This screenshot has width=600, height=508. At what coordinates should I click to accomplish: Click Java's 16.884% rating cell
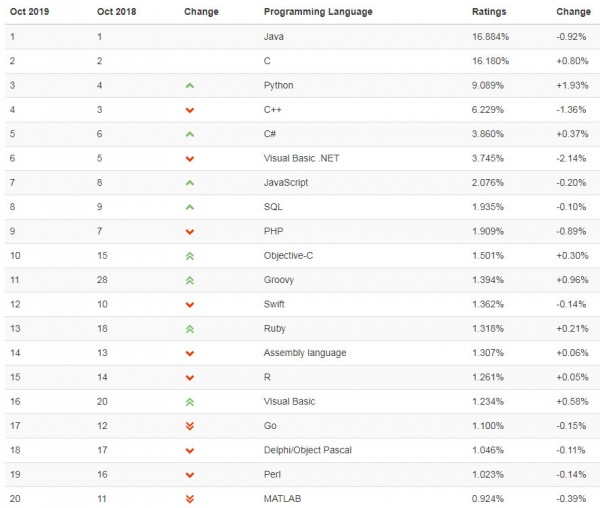click(x=492, y=37)
